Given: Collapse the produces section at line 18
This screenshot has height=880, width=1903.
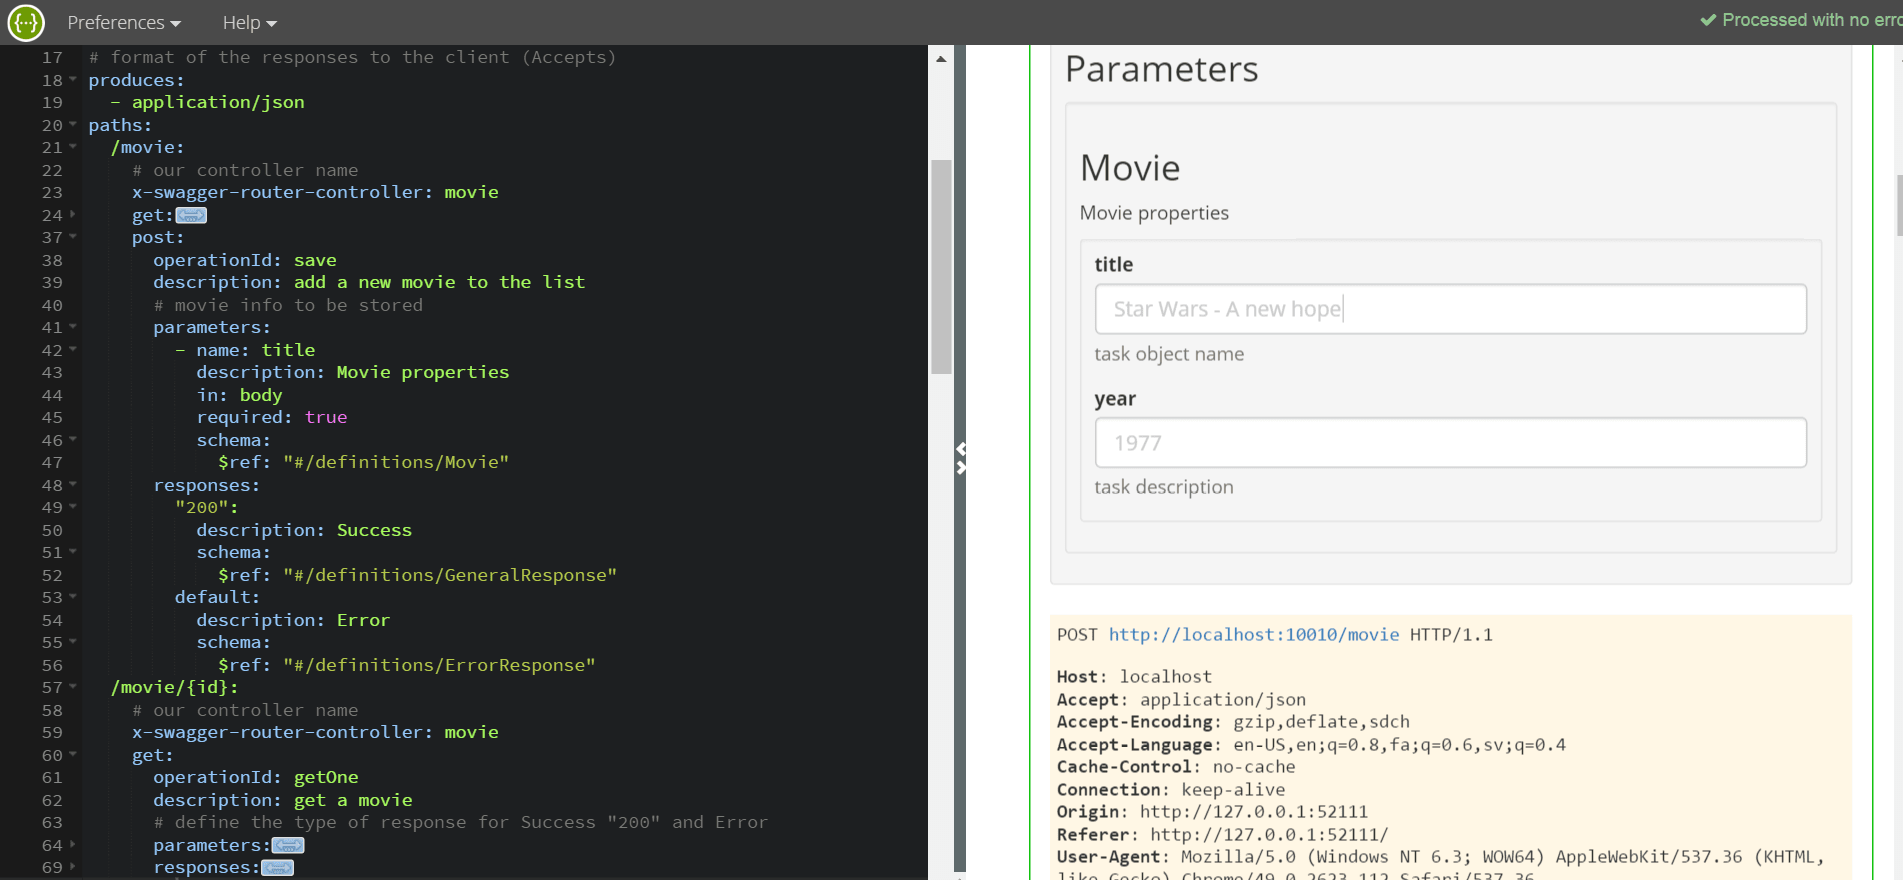Looking at the screenshot, I should coord(73,80).
